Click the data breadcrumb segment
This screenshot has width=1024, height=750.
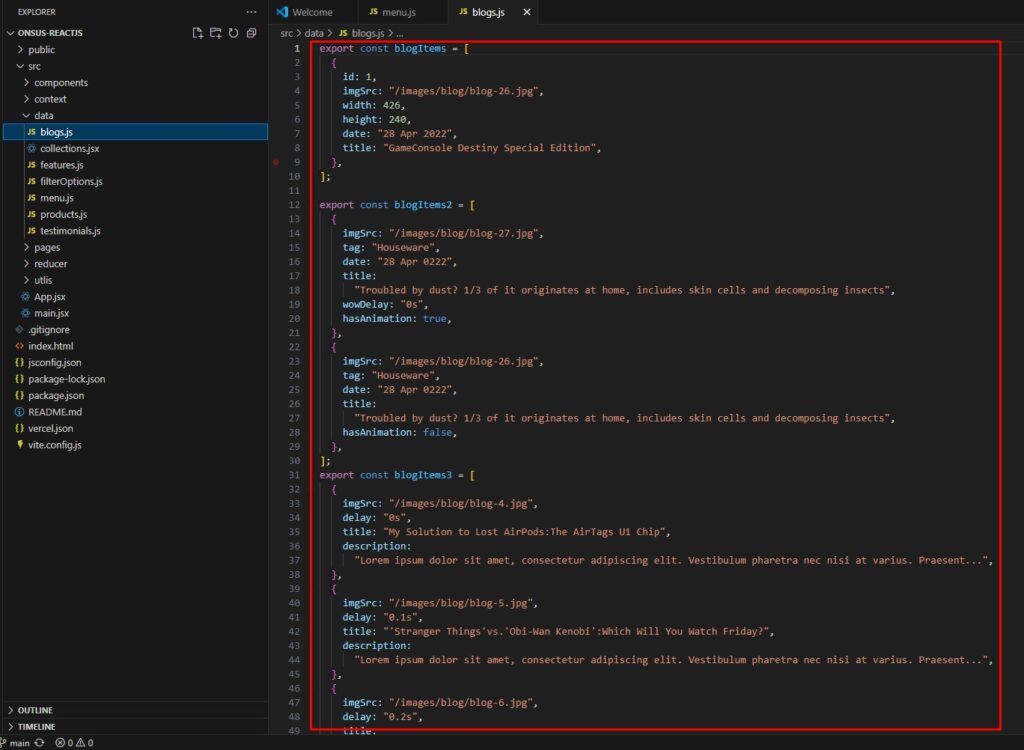pyautogui.click(x=313, y=33)
